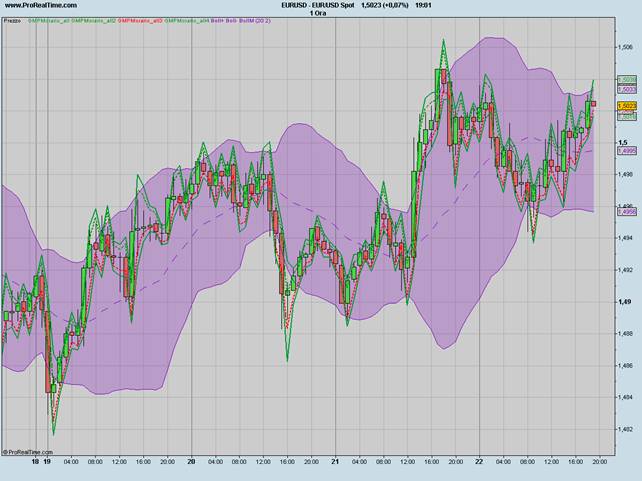Viewport: 642px width, 481px height.
Task: Click the '19:01' time in header
Action: click(423, 5)
